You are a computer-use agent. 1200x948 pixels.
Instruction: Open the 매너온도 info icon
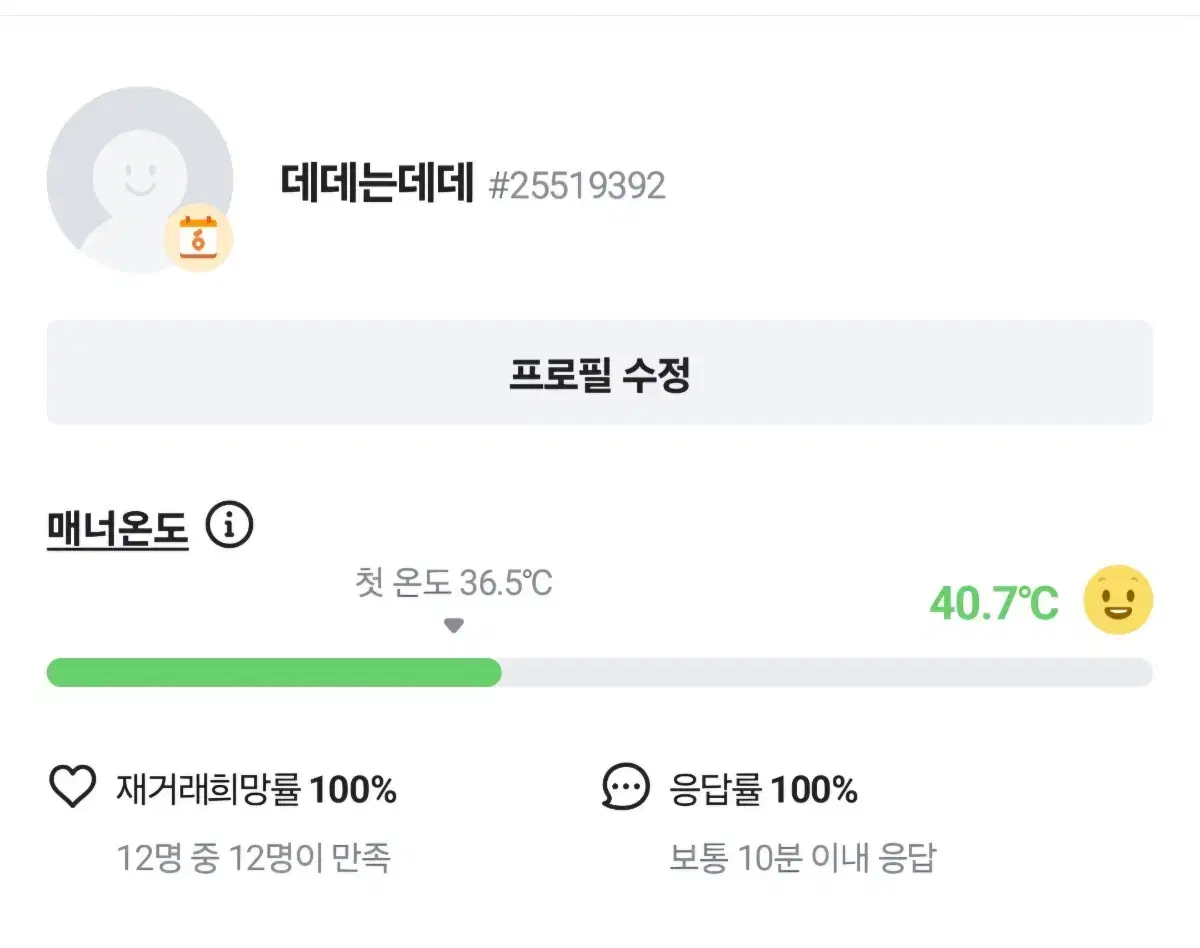tap(229, 526)
